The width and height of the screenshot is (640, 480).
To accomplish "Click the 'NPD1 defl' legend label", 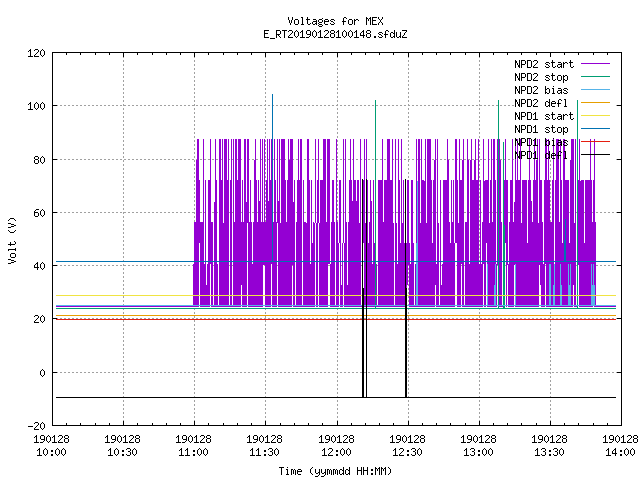I will [x=541, y=156].
